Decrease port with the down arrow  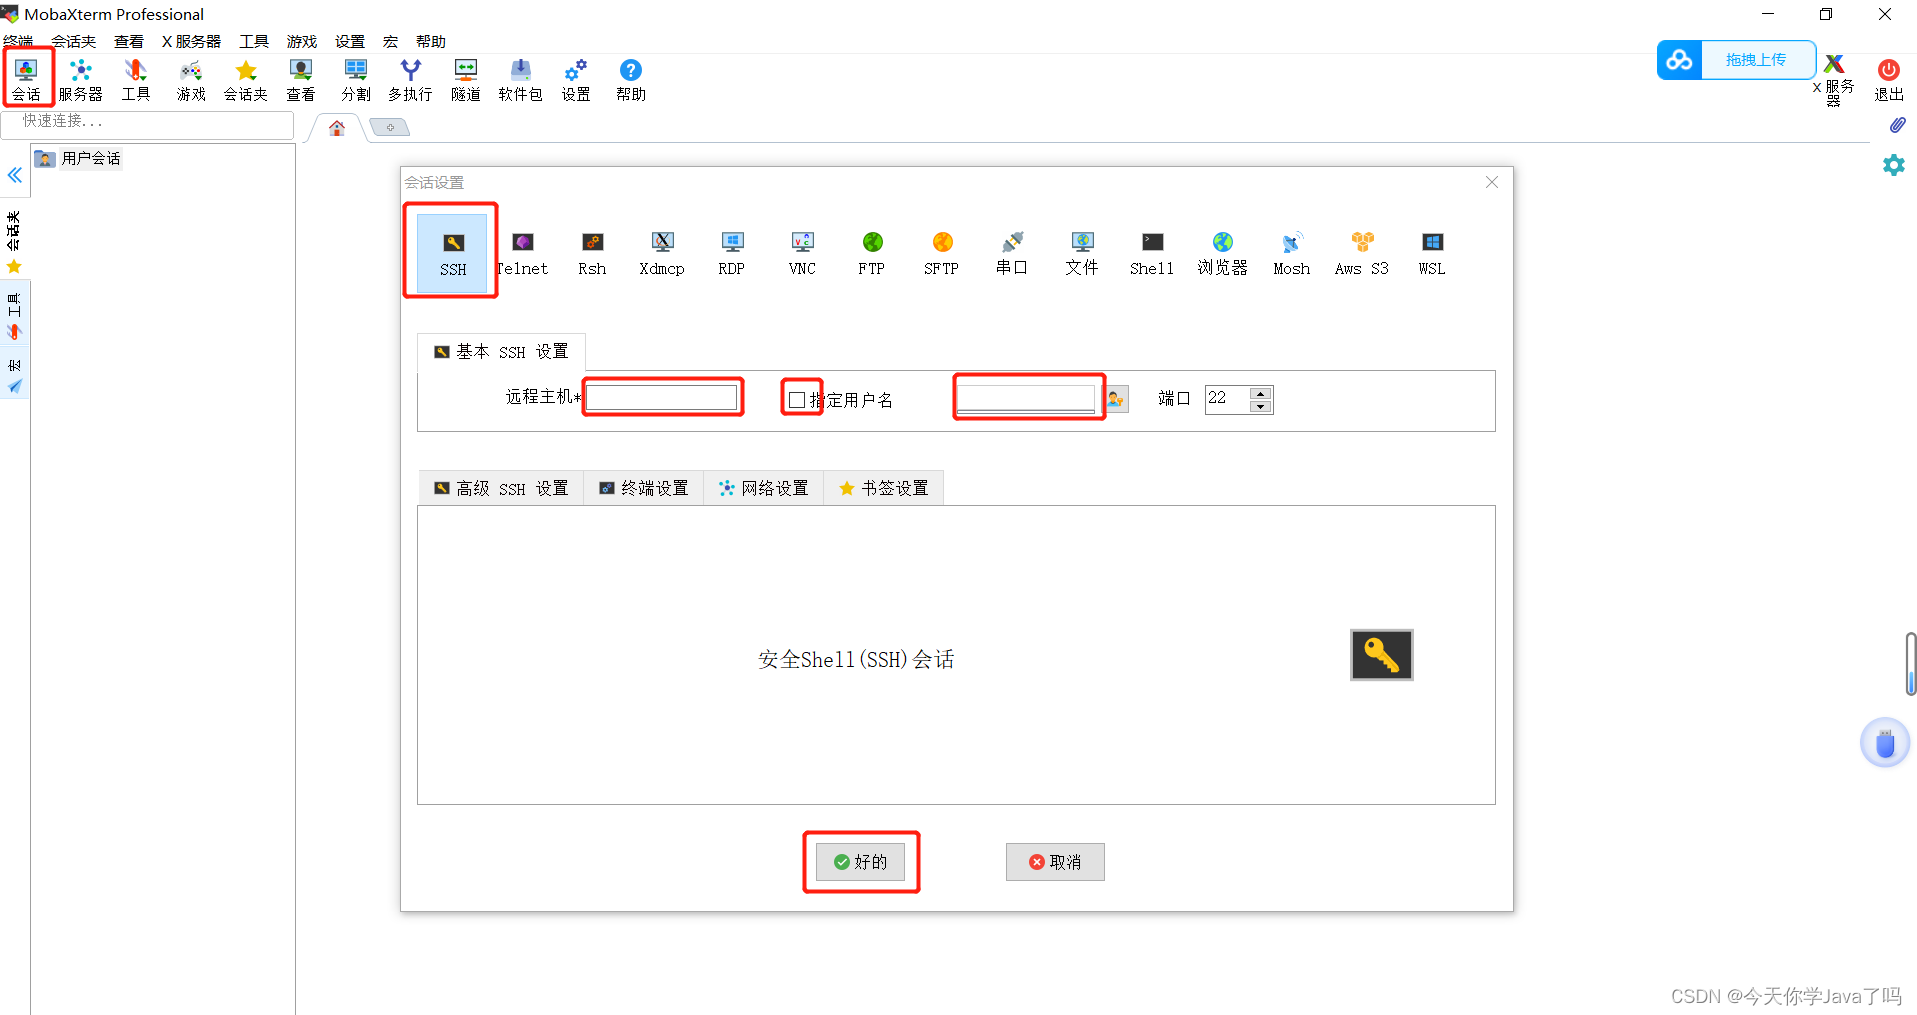coord(1261,406)
